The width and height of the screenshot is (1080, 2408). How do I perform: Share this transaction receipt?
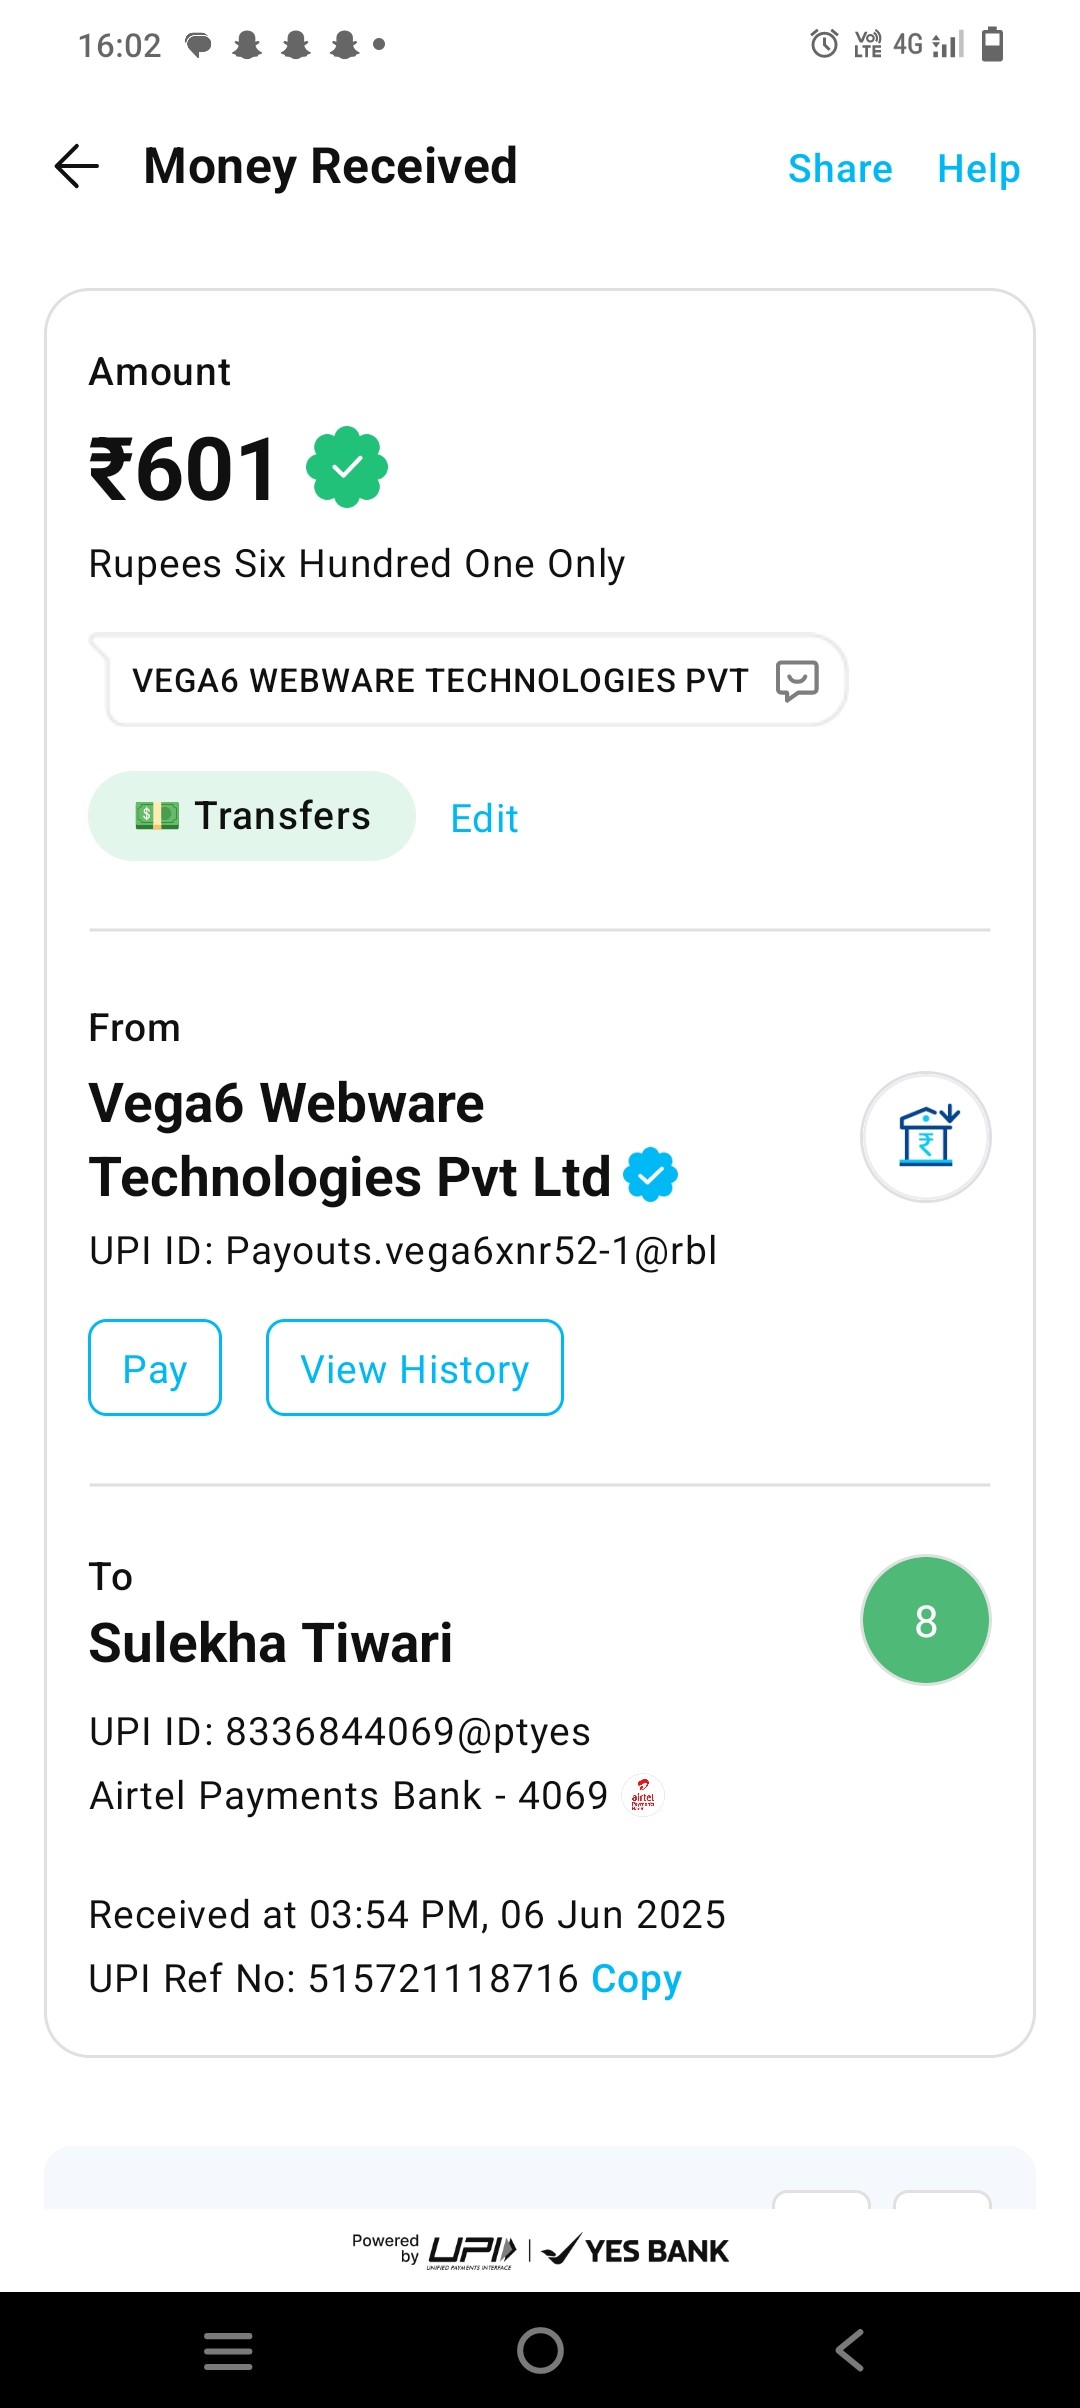[x=840, y=168]
